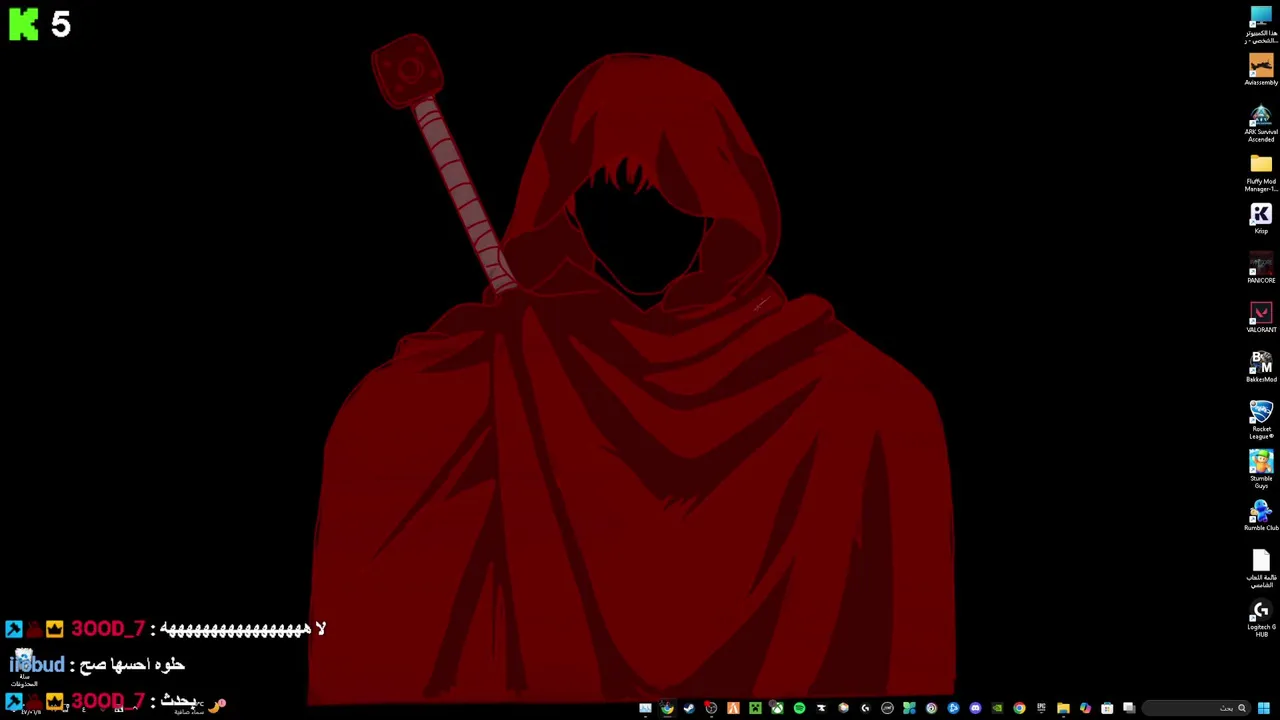Open Logitech G HUB desktop shortcut
The height and width of the screenshot is (720, 1280).
(1260, 618)
